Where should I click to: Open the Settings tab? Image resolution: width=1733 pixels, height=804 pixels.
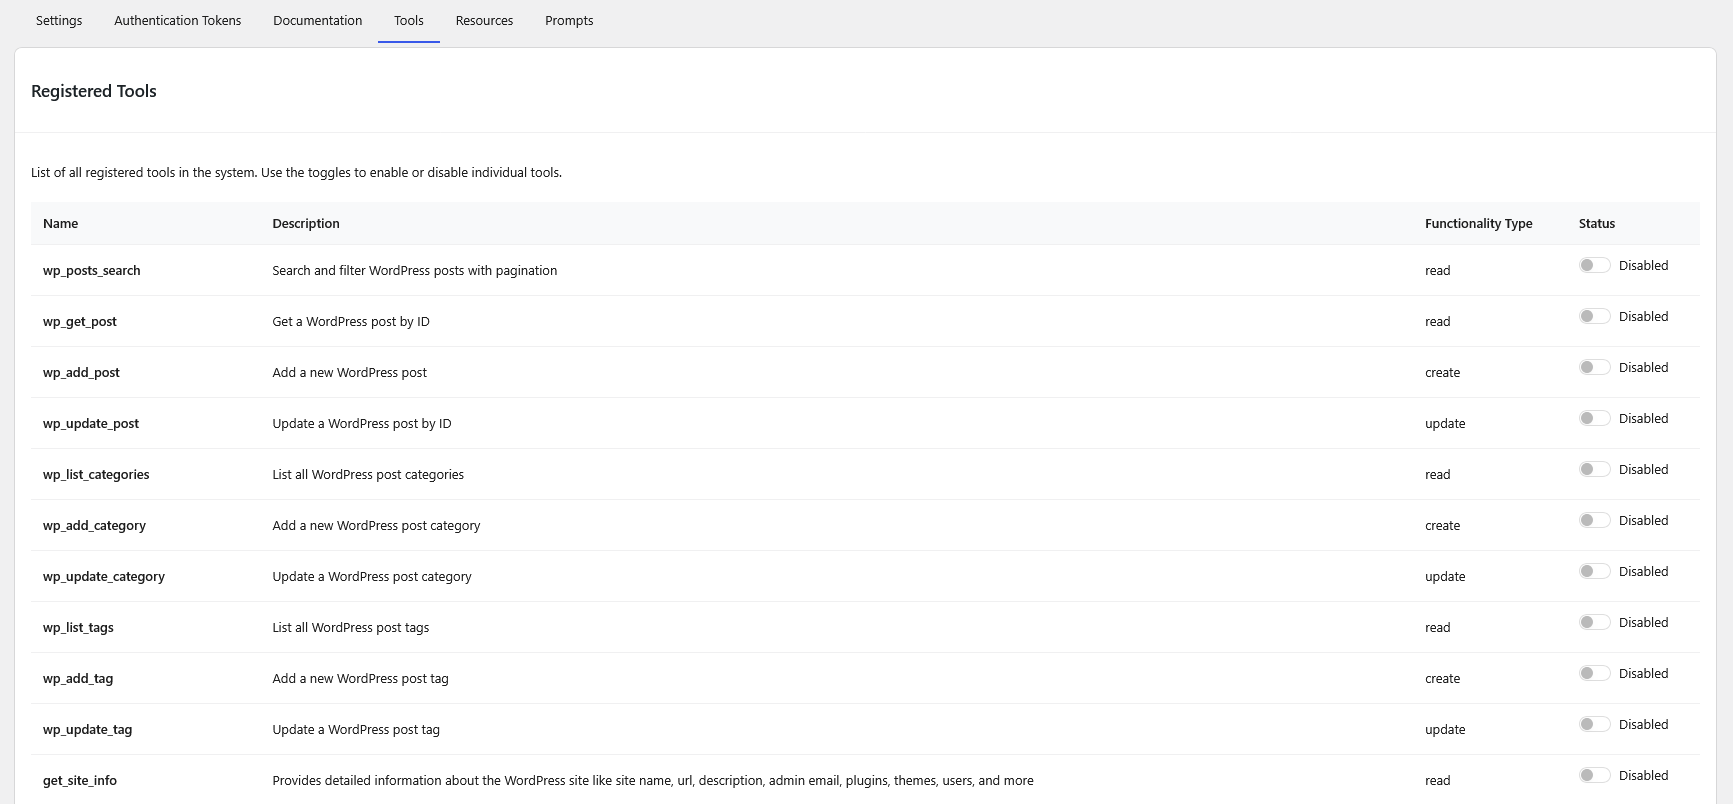tap(59, 21)
